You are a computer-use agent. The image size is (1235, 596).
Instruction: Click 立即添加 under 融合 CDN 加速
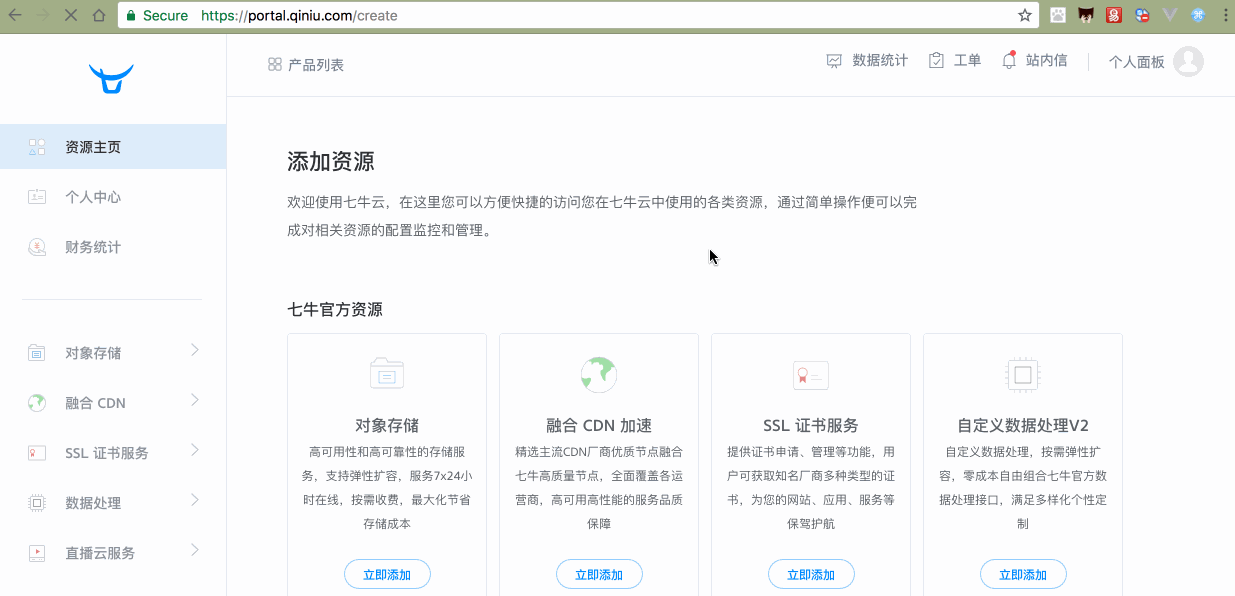click(x=599, y=574)
